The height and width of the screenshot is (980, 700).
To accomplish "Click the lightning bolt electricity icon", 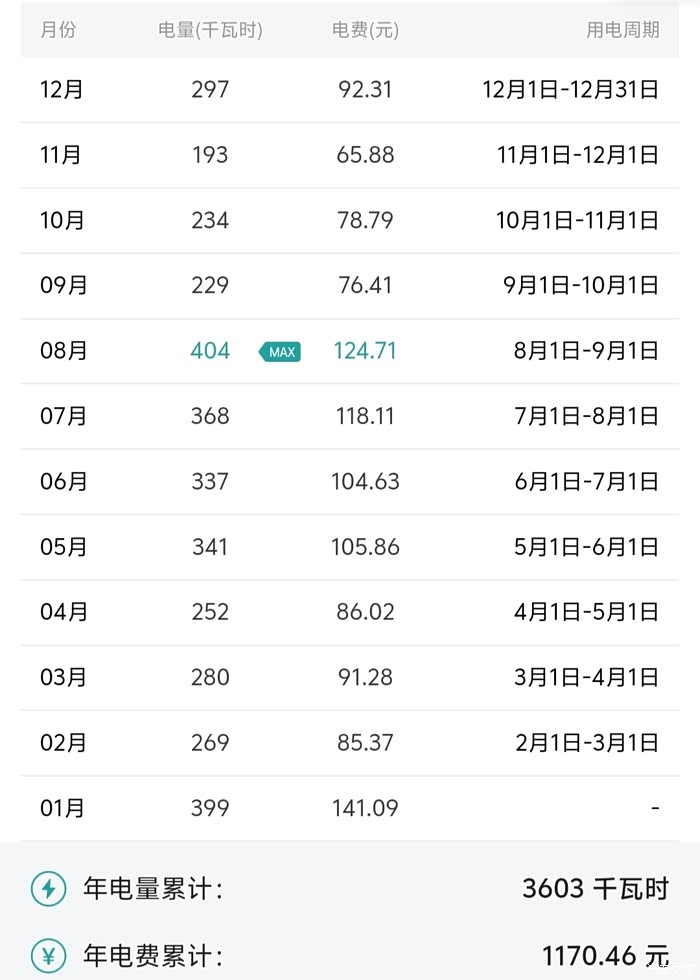I will coord(48,888).
